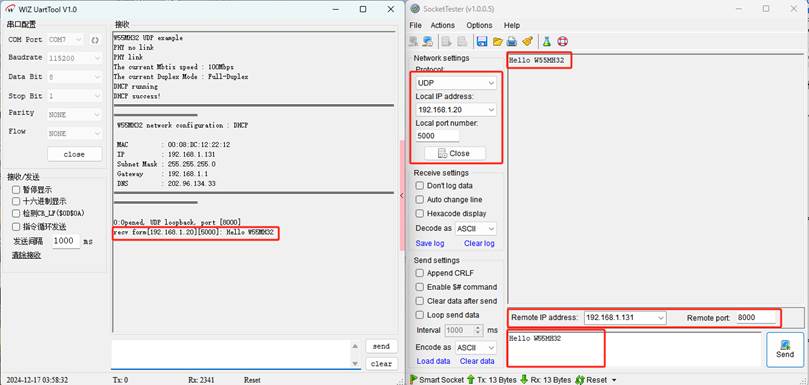Expand the Decode as ASCII dropdown
The height and width of the screenshot is (385, 809).
pos(476,228)
